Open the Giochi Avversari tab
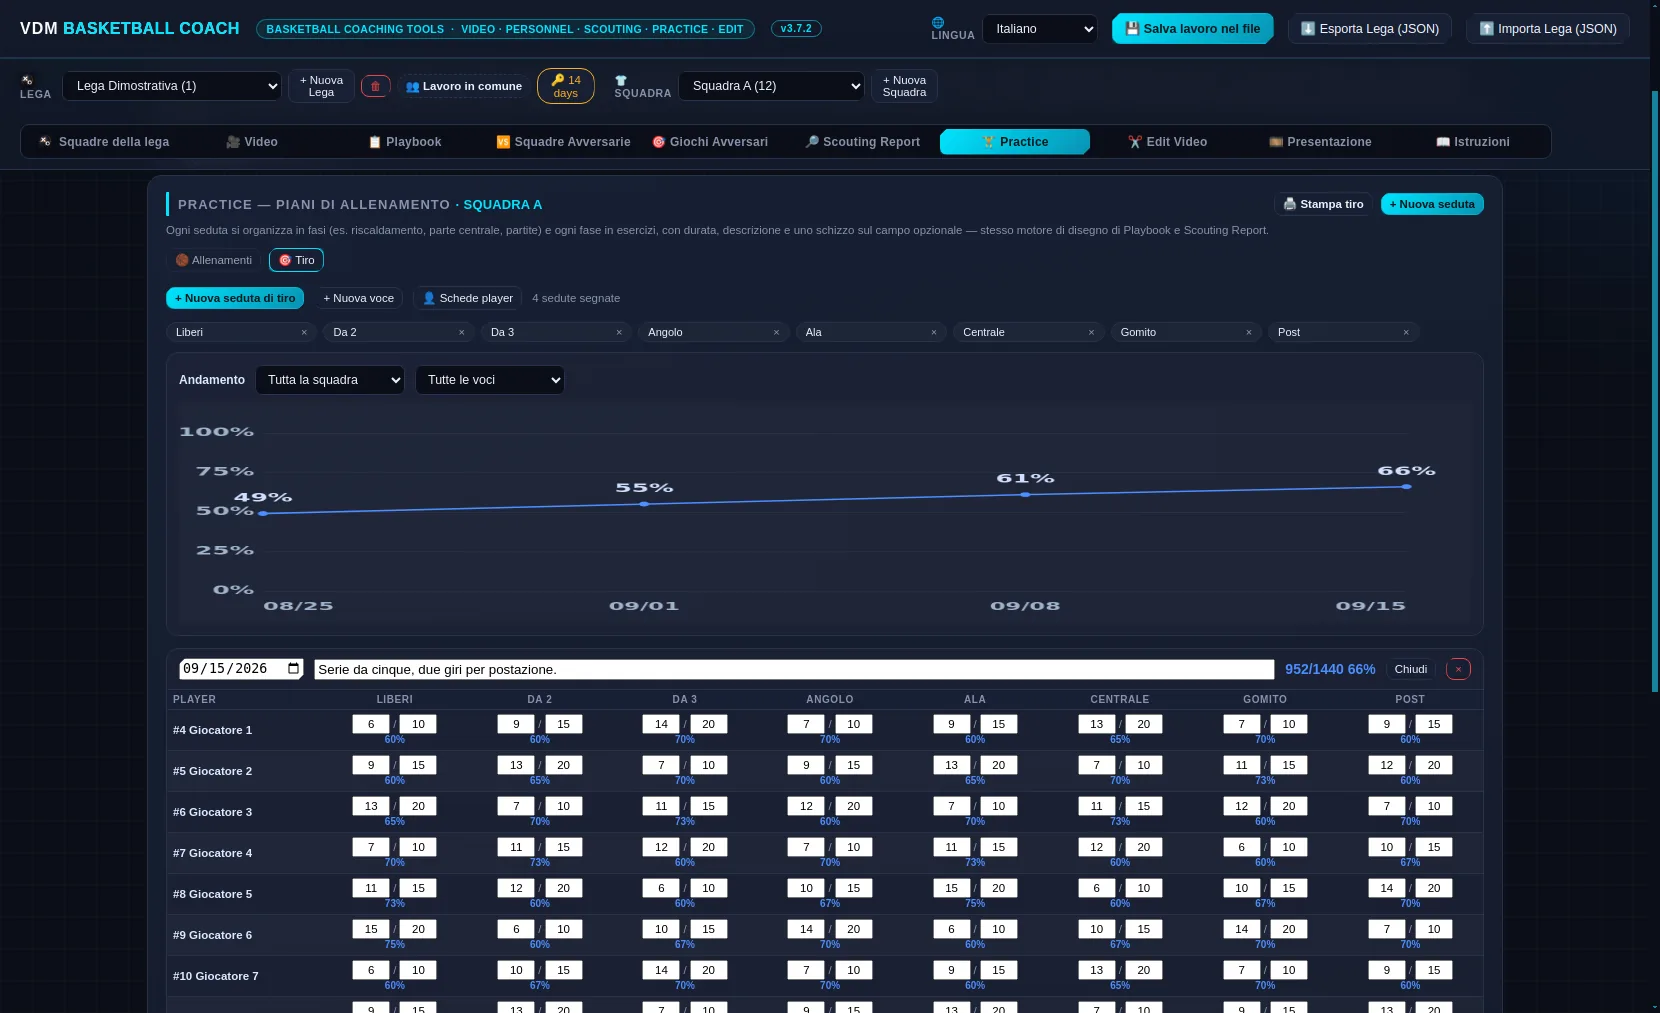The width and height of the screenshot is (1660, 1013). (x=710, y=142)
